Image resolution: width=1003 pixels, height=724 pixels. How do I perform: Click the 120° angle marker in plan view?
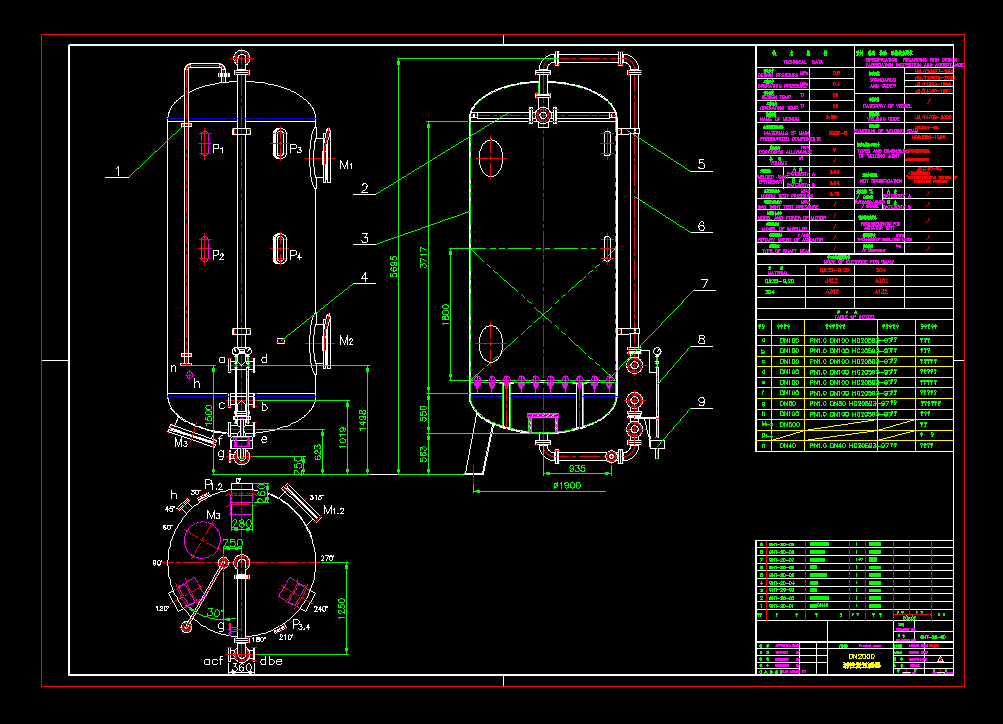(x=162, y=608)
